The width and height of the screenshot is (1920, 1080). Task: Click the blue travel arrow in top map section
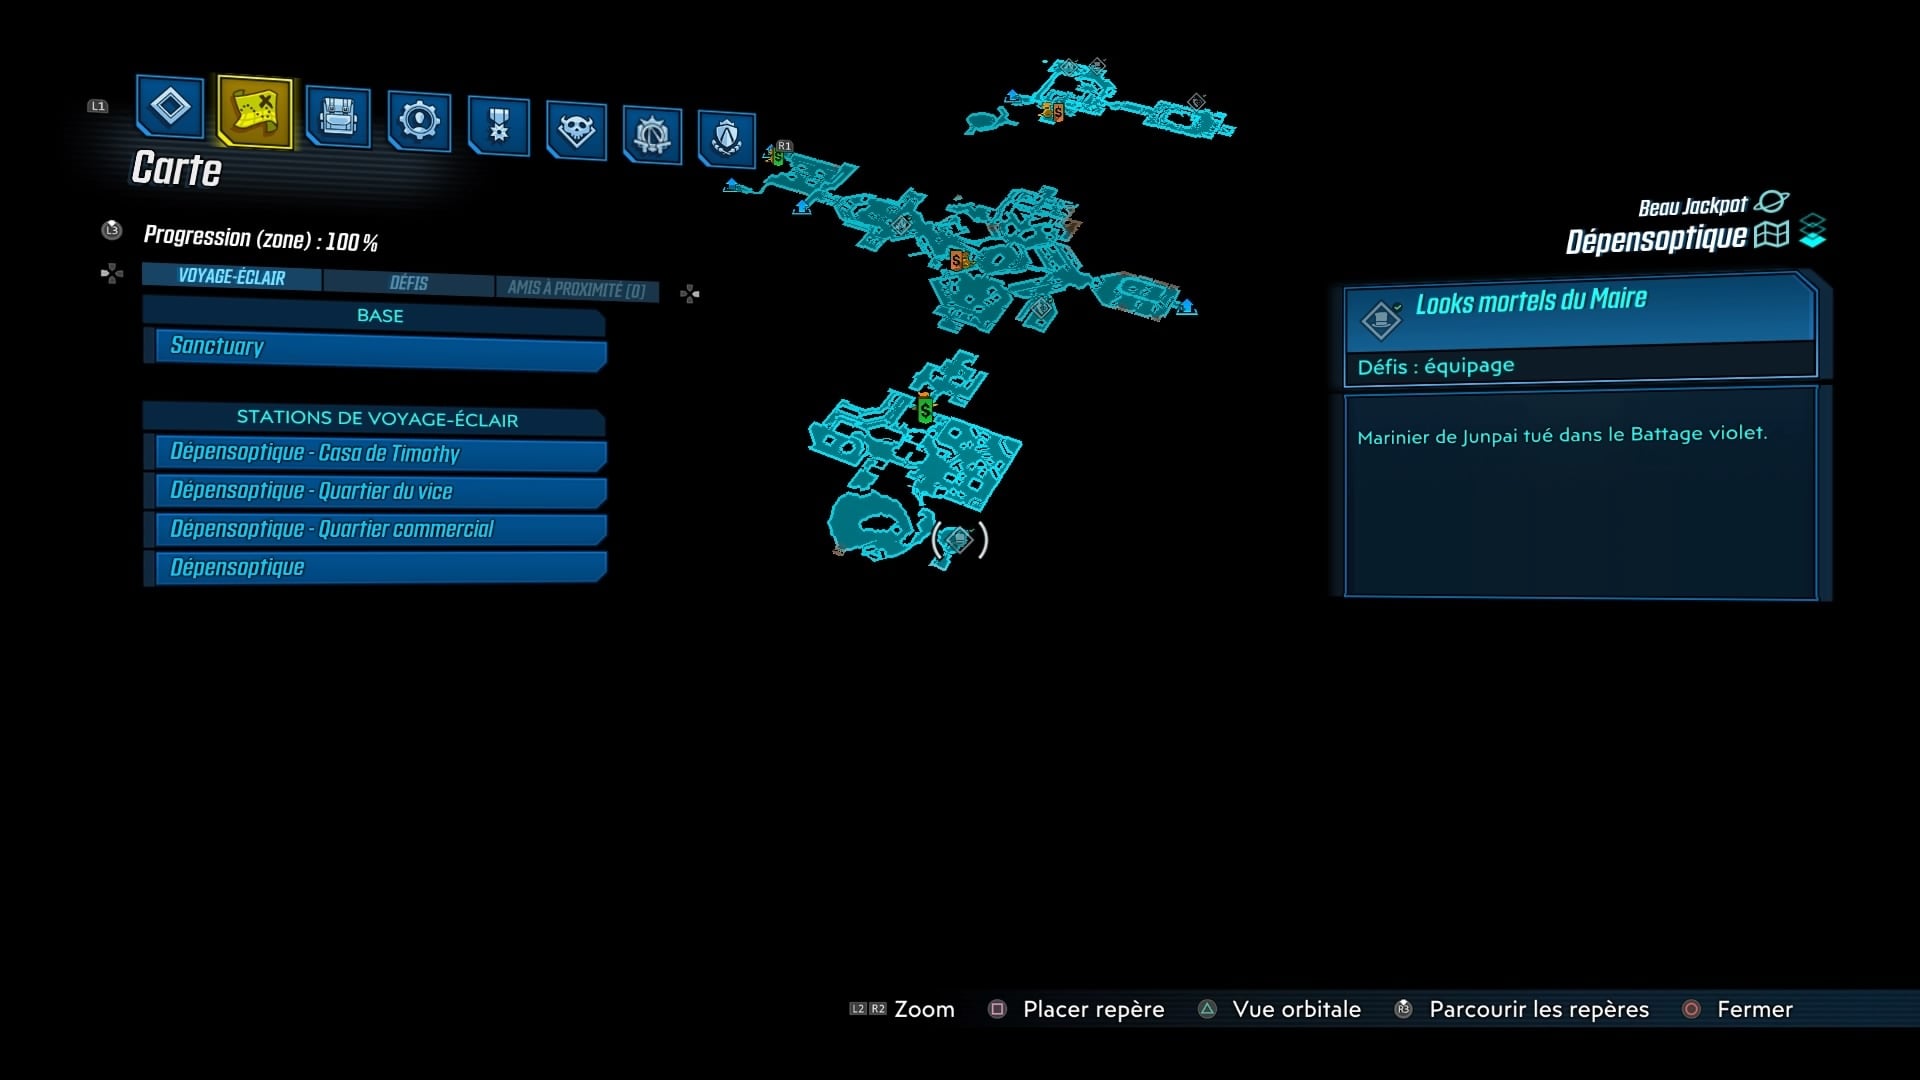(1012, 96)
